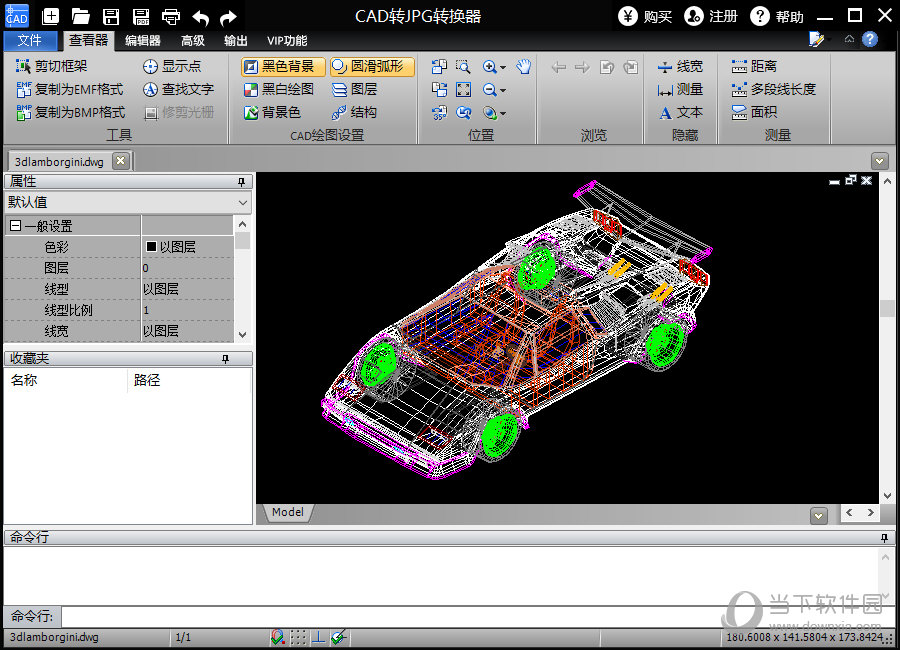Open the 文件 file menu
Screen dimensions: 900x650
(x=30, y=41)
